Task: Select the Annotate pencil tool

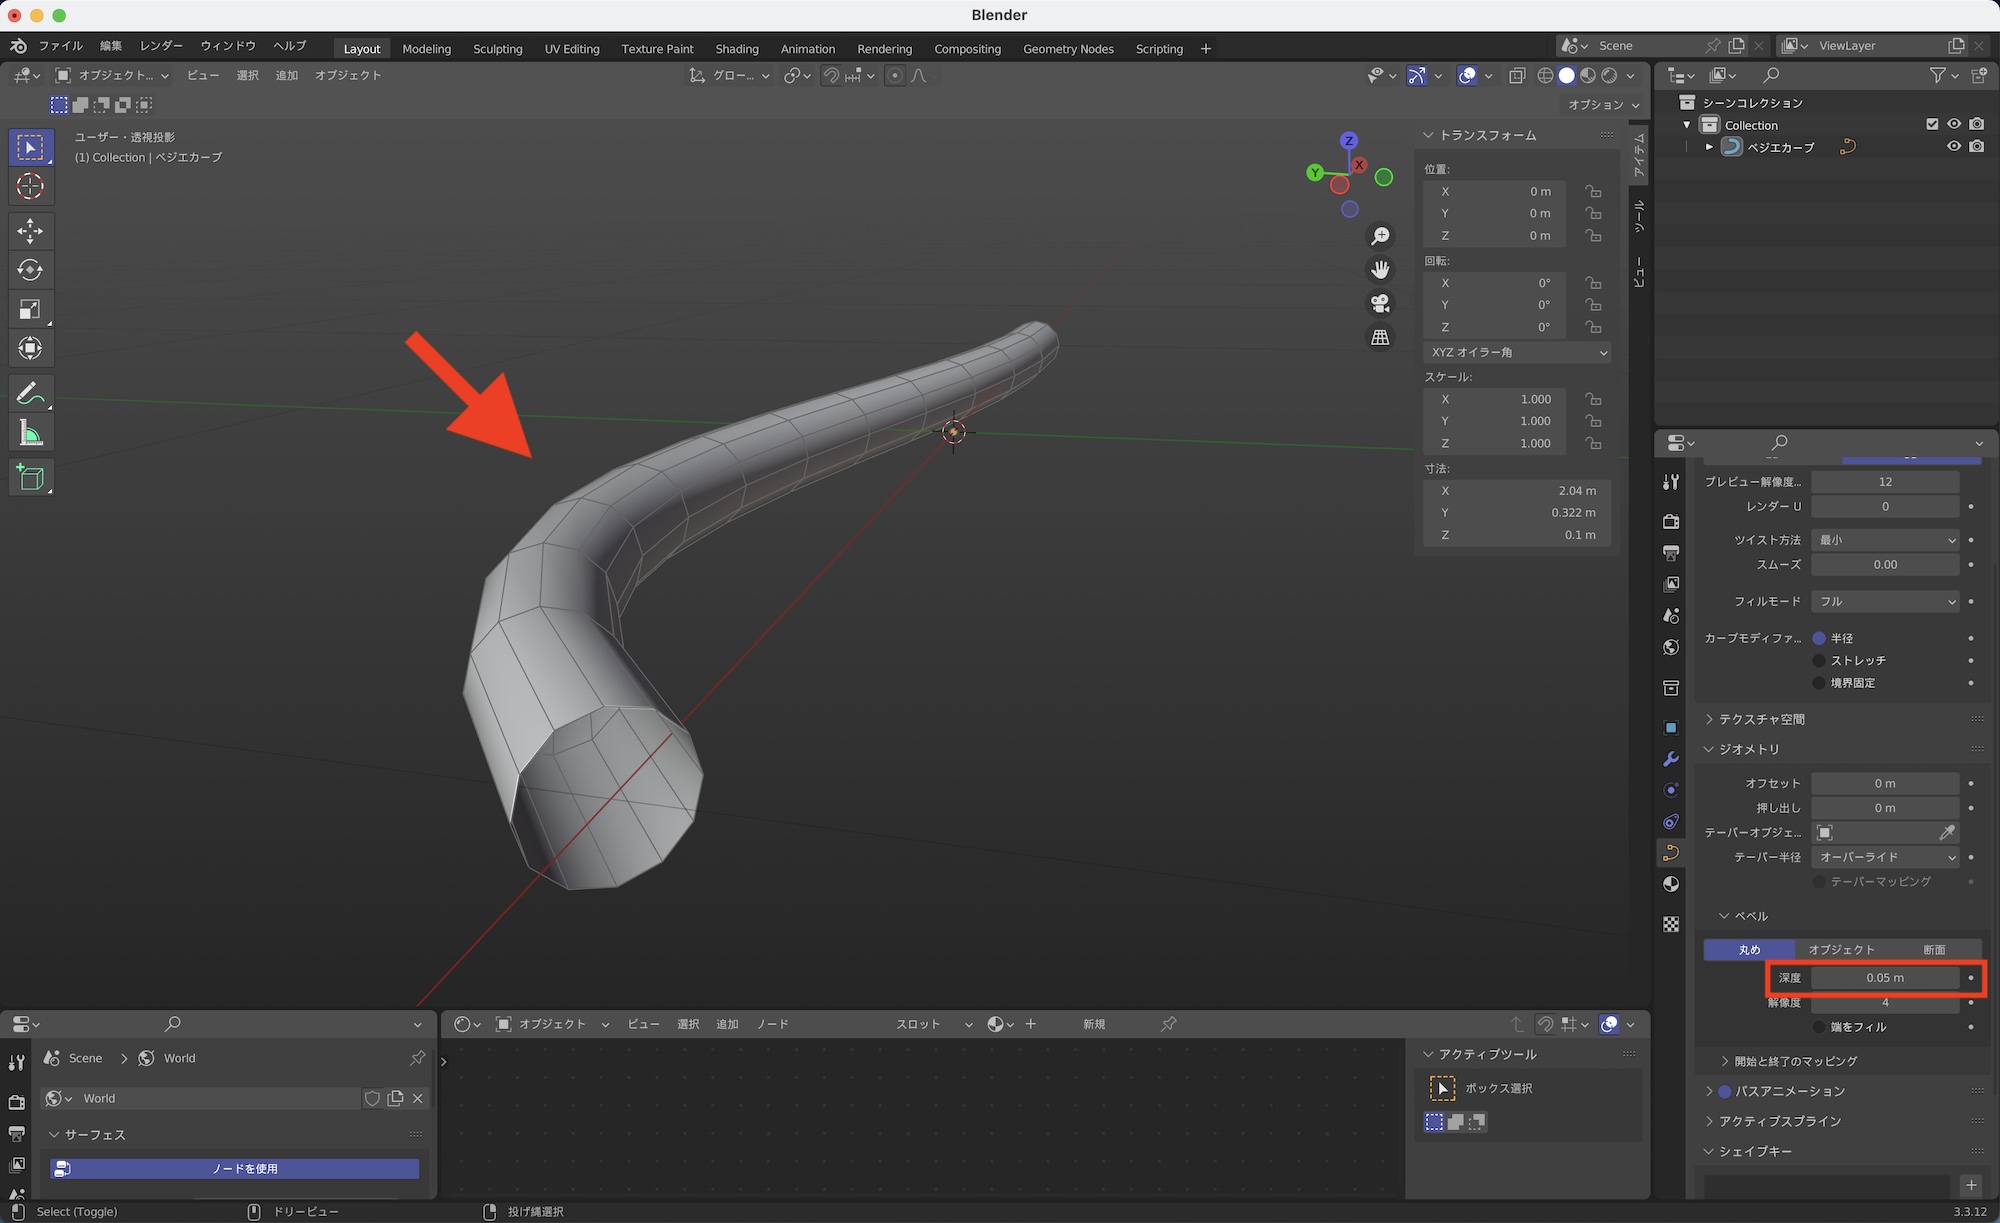Action: tap(30, 394)
